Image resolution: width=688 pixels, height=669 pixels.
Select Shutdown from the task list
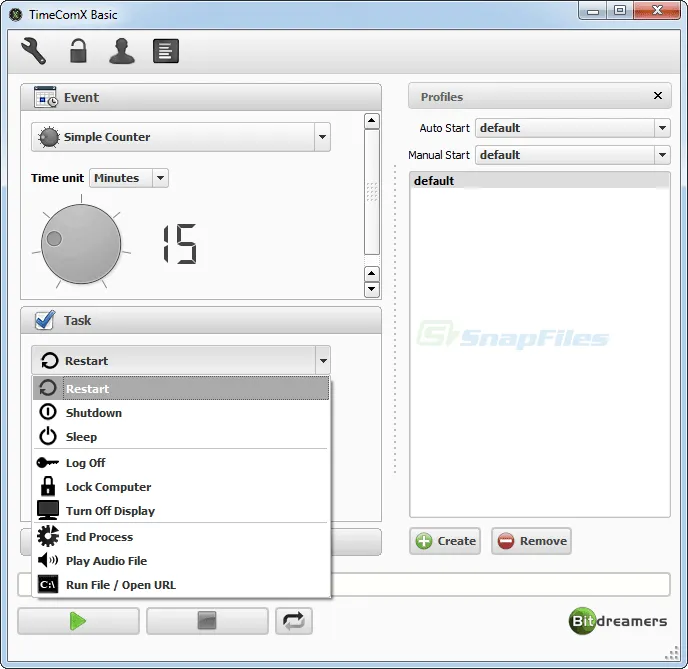point(181,412)
